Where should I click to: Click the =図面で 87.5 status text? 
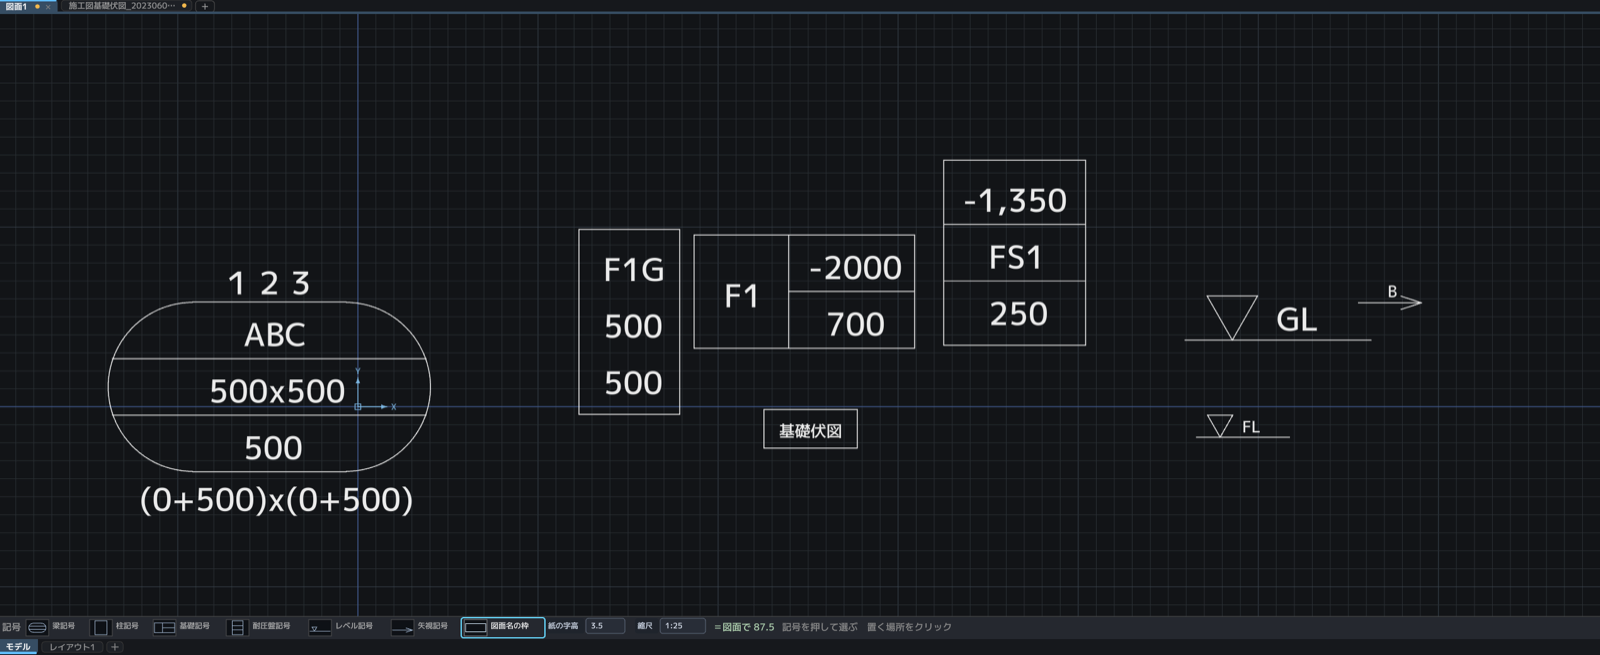(x=744, y=627)
